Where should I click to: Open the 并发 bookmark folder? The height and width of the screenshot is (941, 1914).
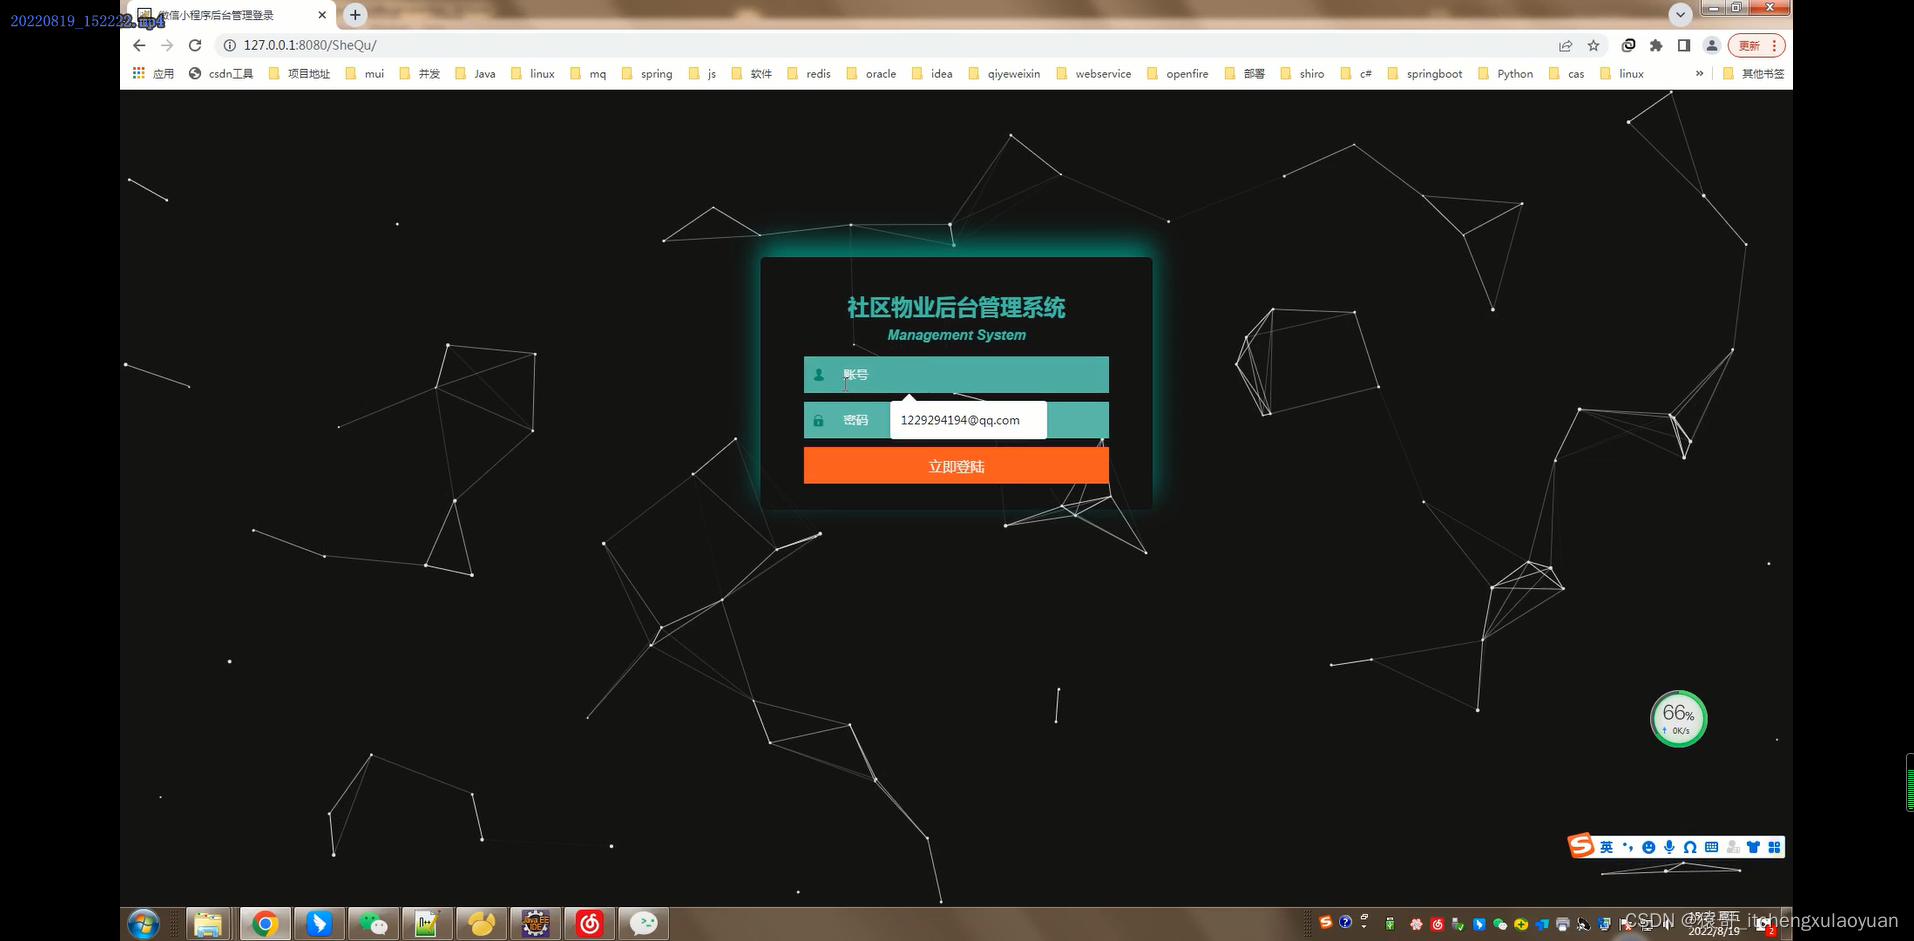419,73
